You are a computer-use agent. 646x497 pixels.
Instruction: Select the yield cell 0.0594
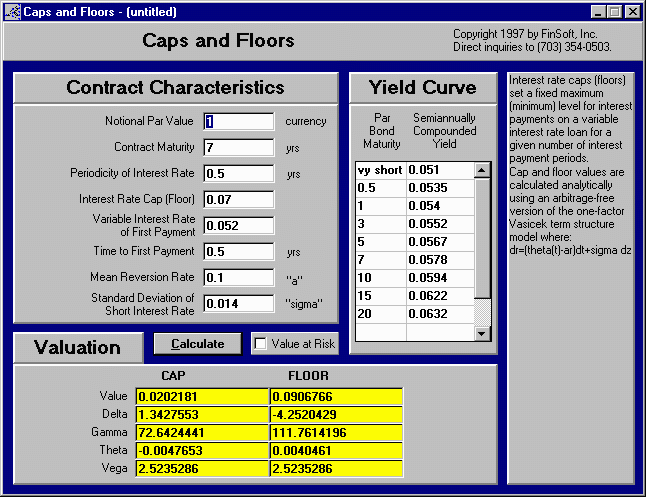(440, 278)
